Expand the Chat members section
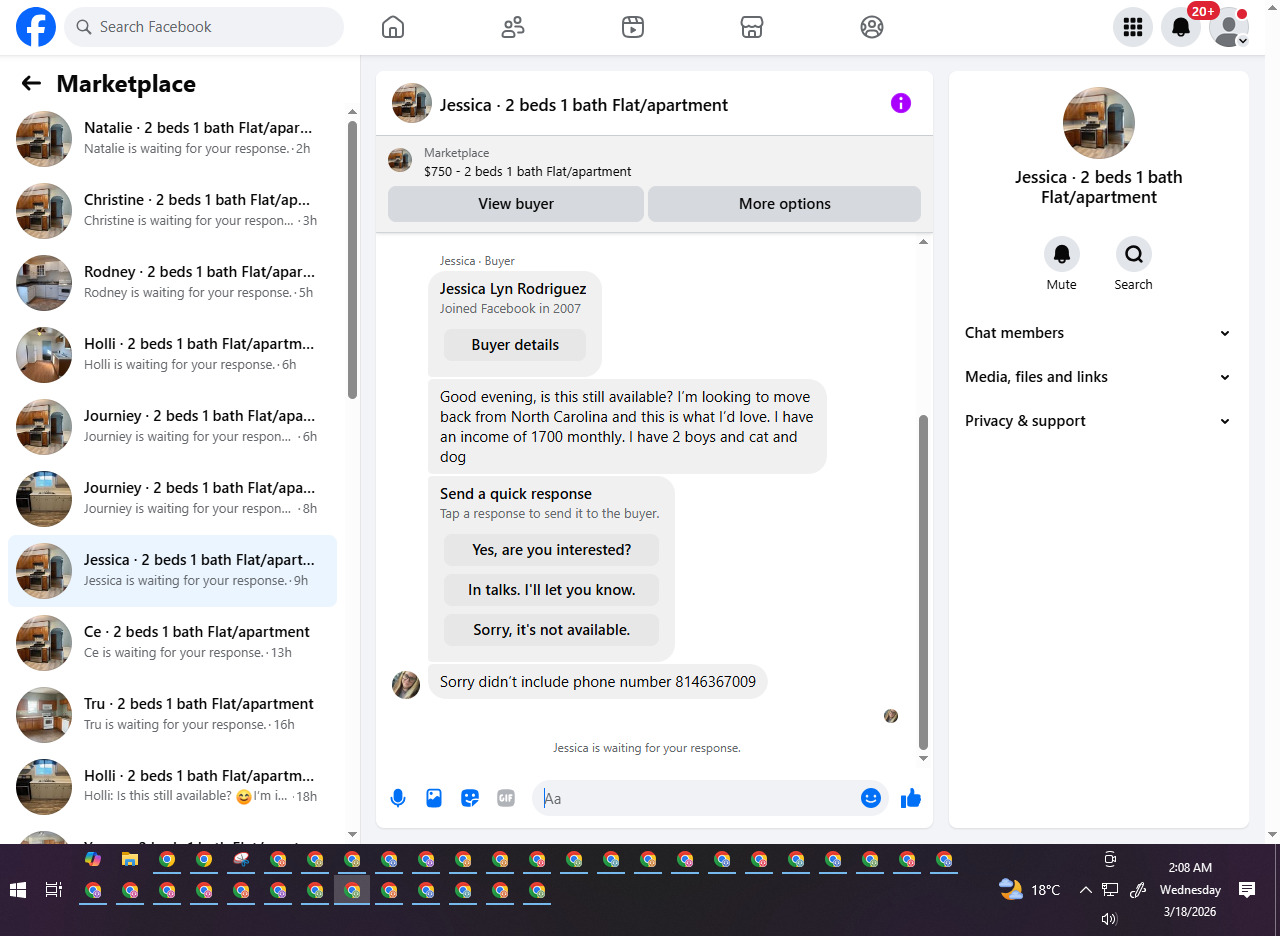The height and width of the screenshot is (936, 1280). click(1099, 333)
